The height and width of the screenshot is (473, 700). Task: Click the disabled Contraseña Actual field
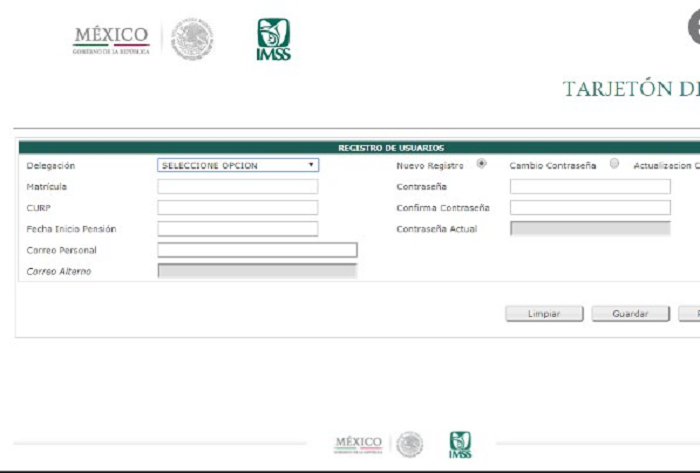coord(590,229)
